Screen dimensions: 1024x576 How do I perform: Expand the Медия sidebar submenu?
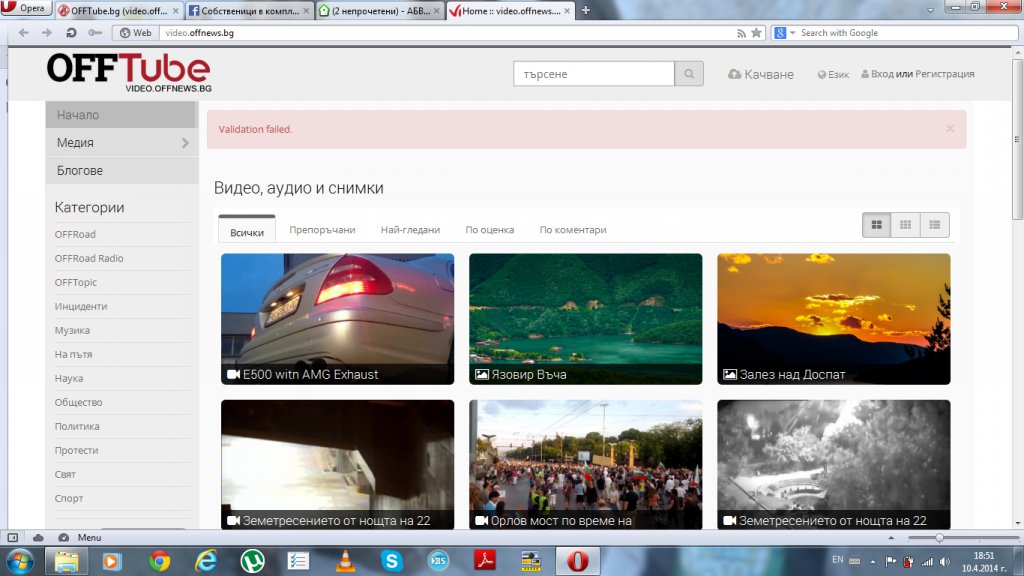(x=185, y=143)
